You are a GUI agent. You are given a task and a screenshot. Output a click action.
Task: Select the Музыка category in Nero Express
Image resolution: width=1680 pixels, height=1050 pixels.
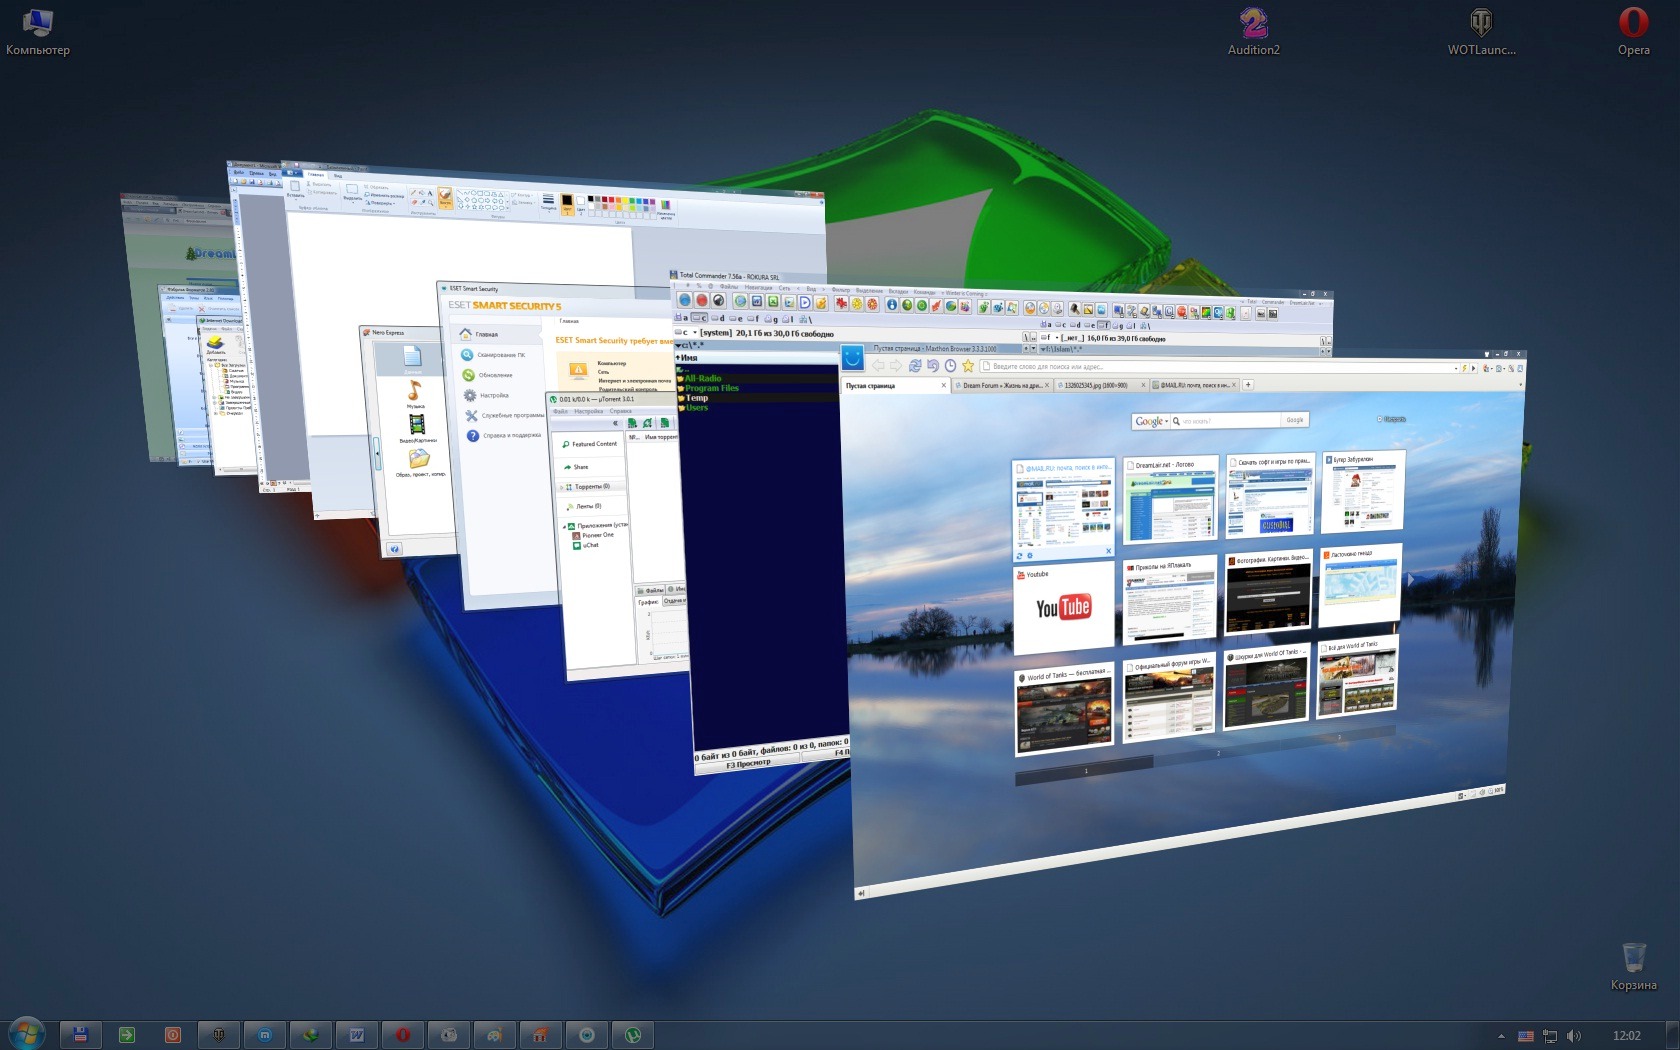414,394
